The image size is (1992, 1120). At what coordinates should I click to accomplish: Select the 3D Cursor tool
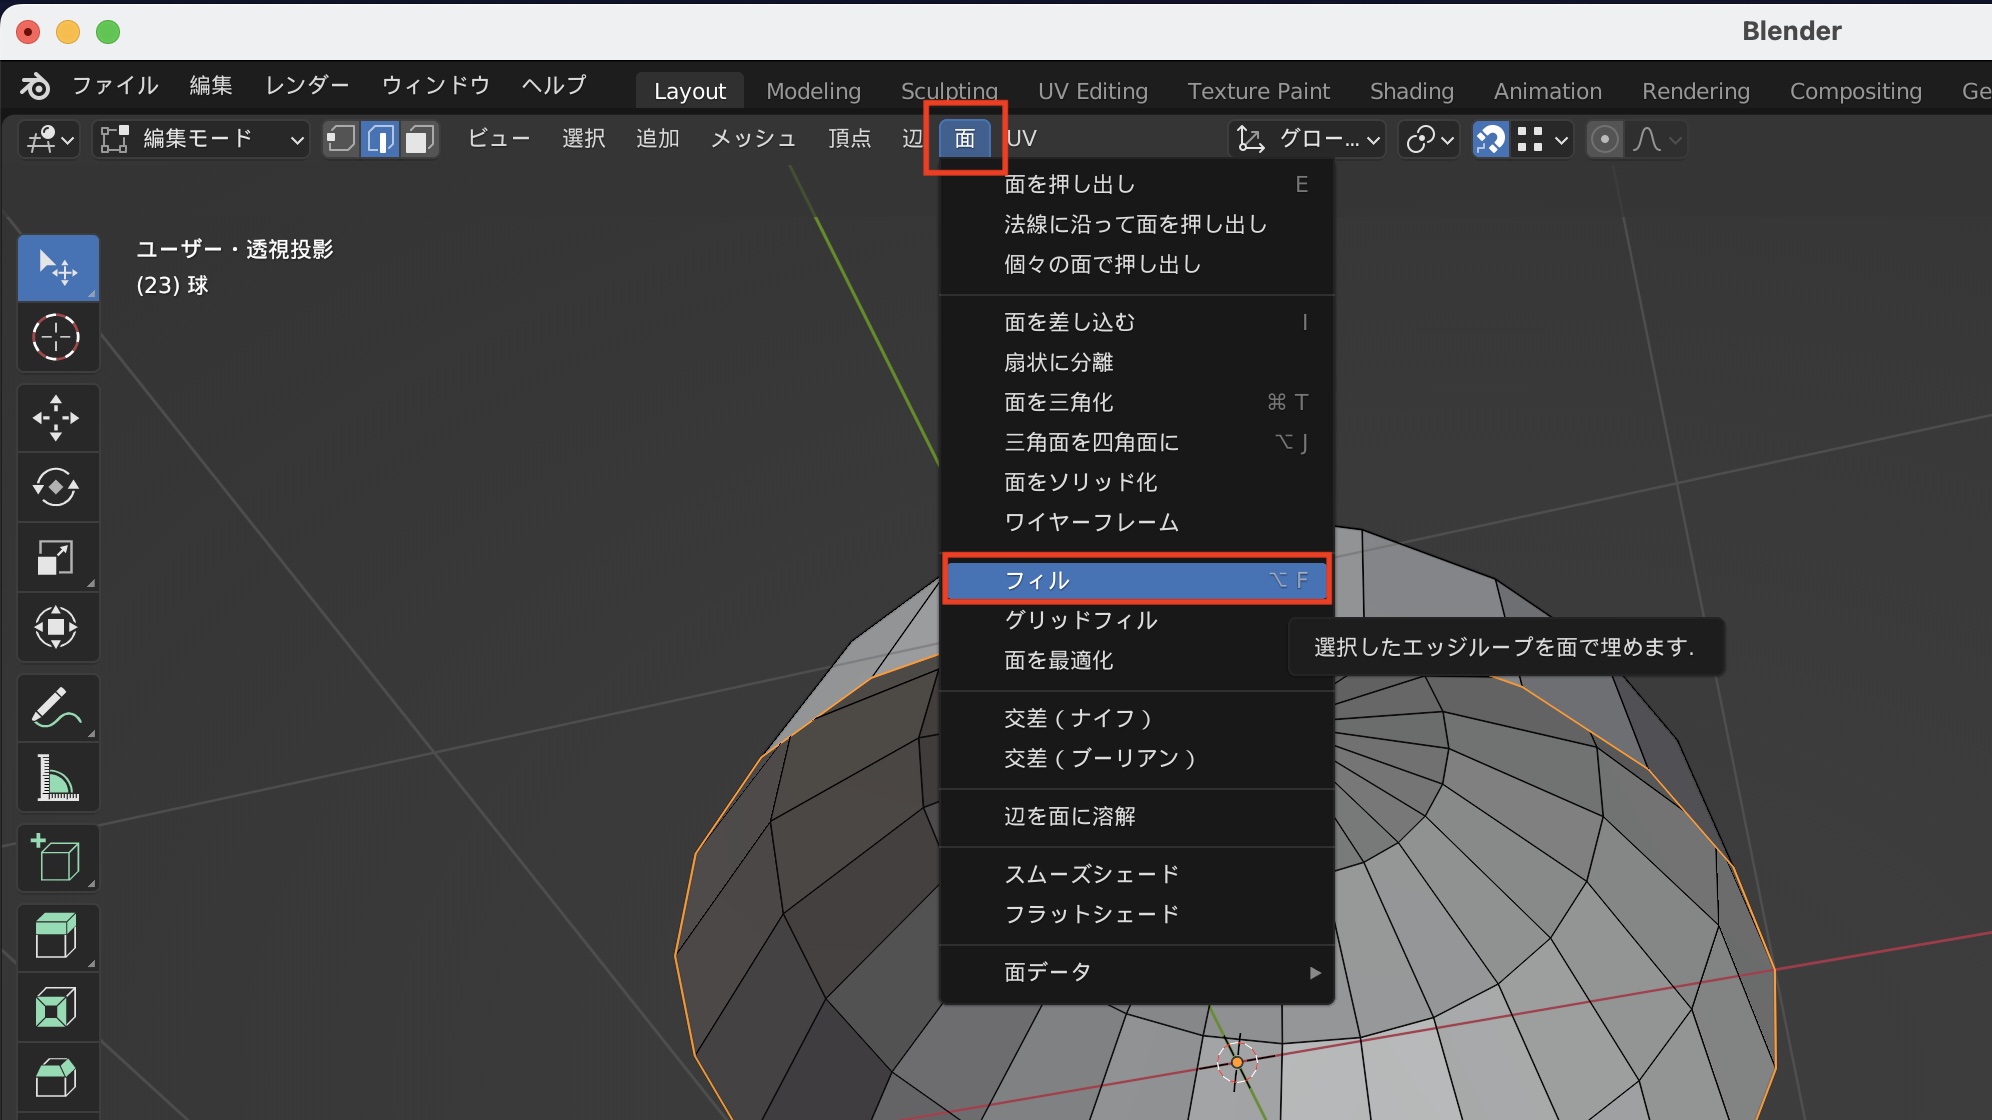point(56,337)
